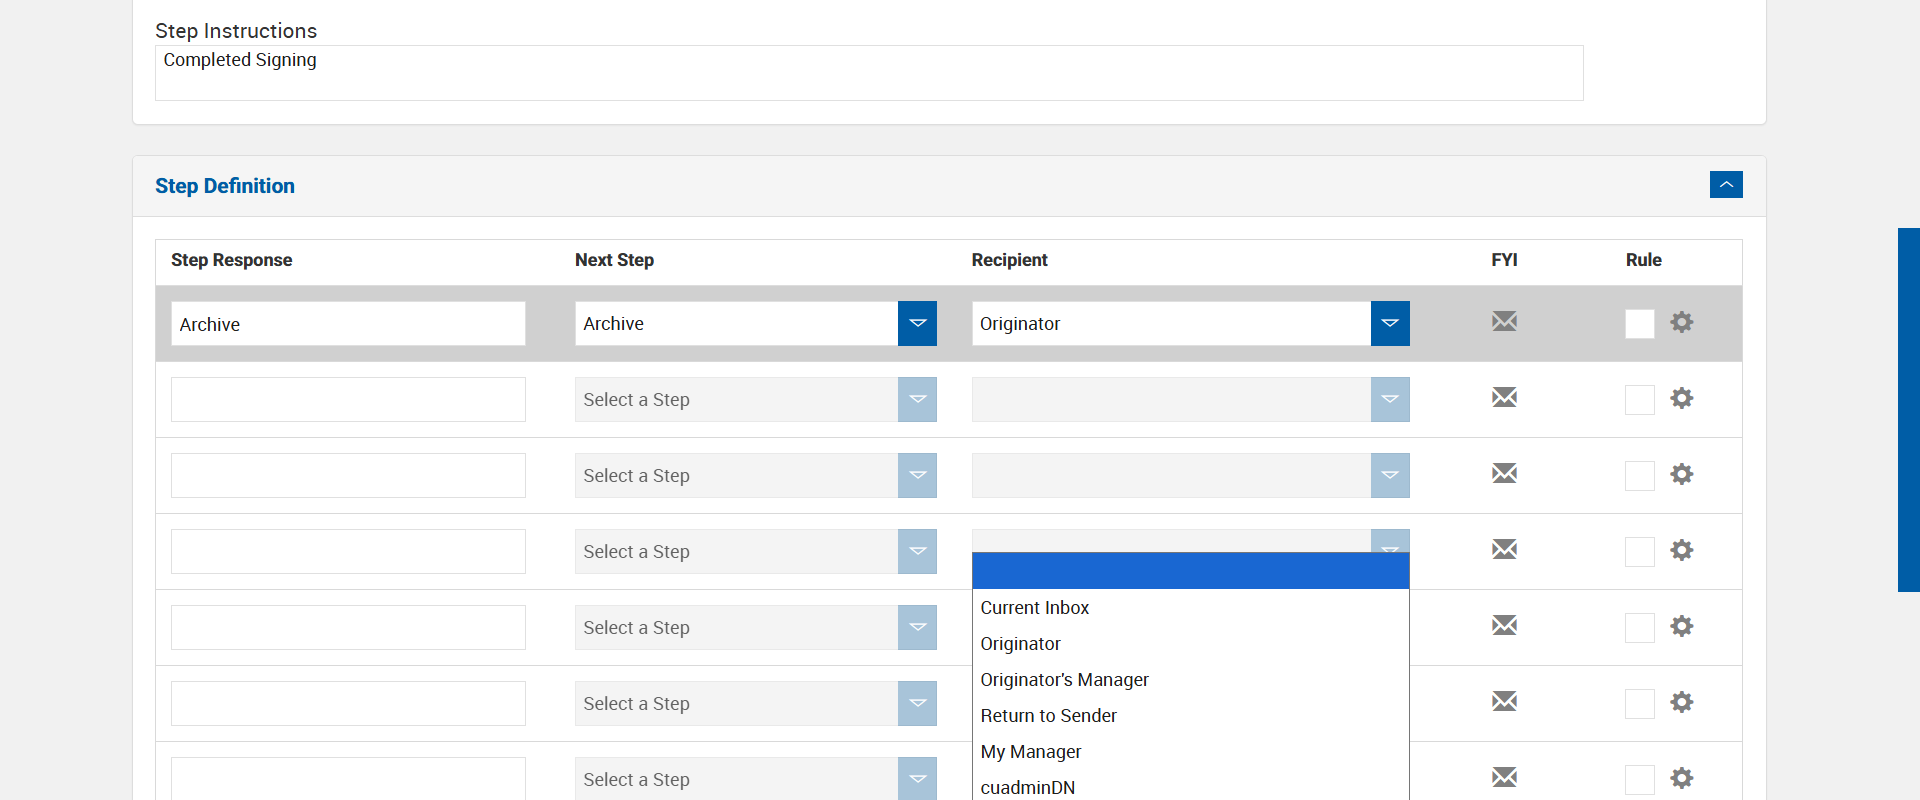This screenshot has height=800, width=1920.
Task: Click the Step Instructions text area
Action: tap(868, 73)
